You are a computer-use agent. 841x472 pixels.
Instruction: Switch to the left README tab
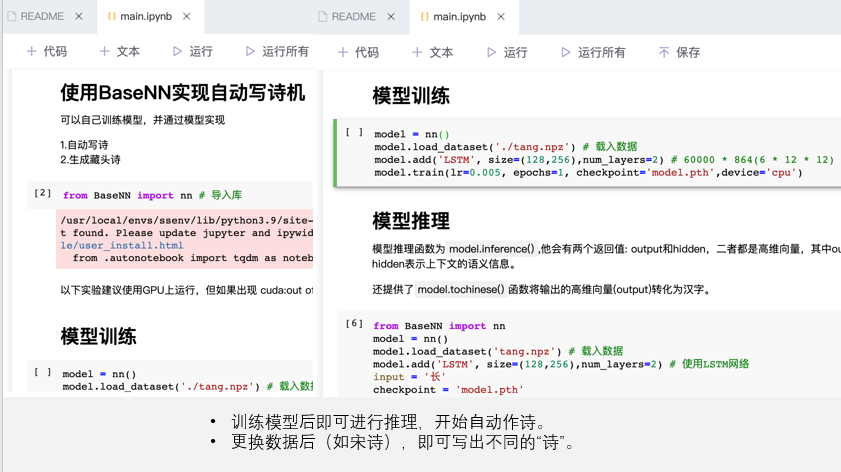pos(41,17)
